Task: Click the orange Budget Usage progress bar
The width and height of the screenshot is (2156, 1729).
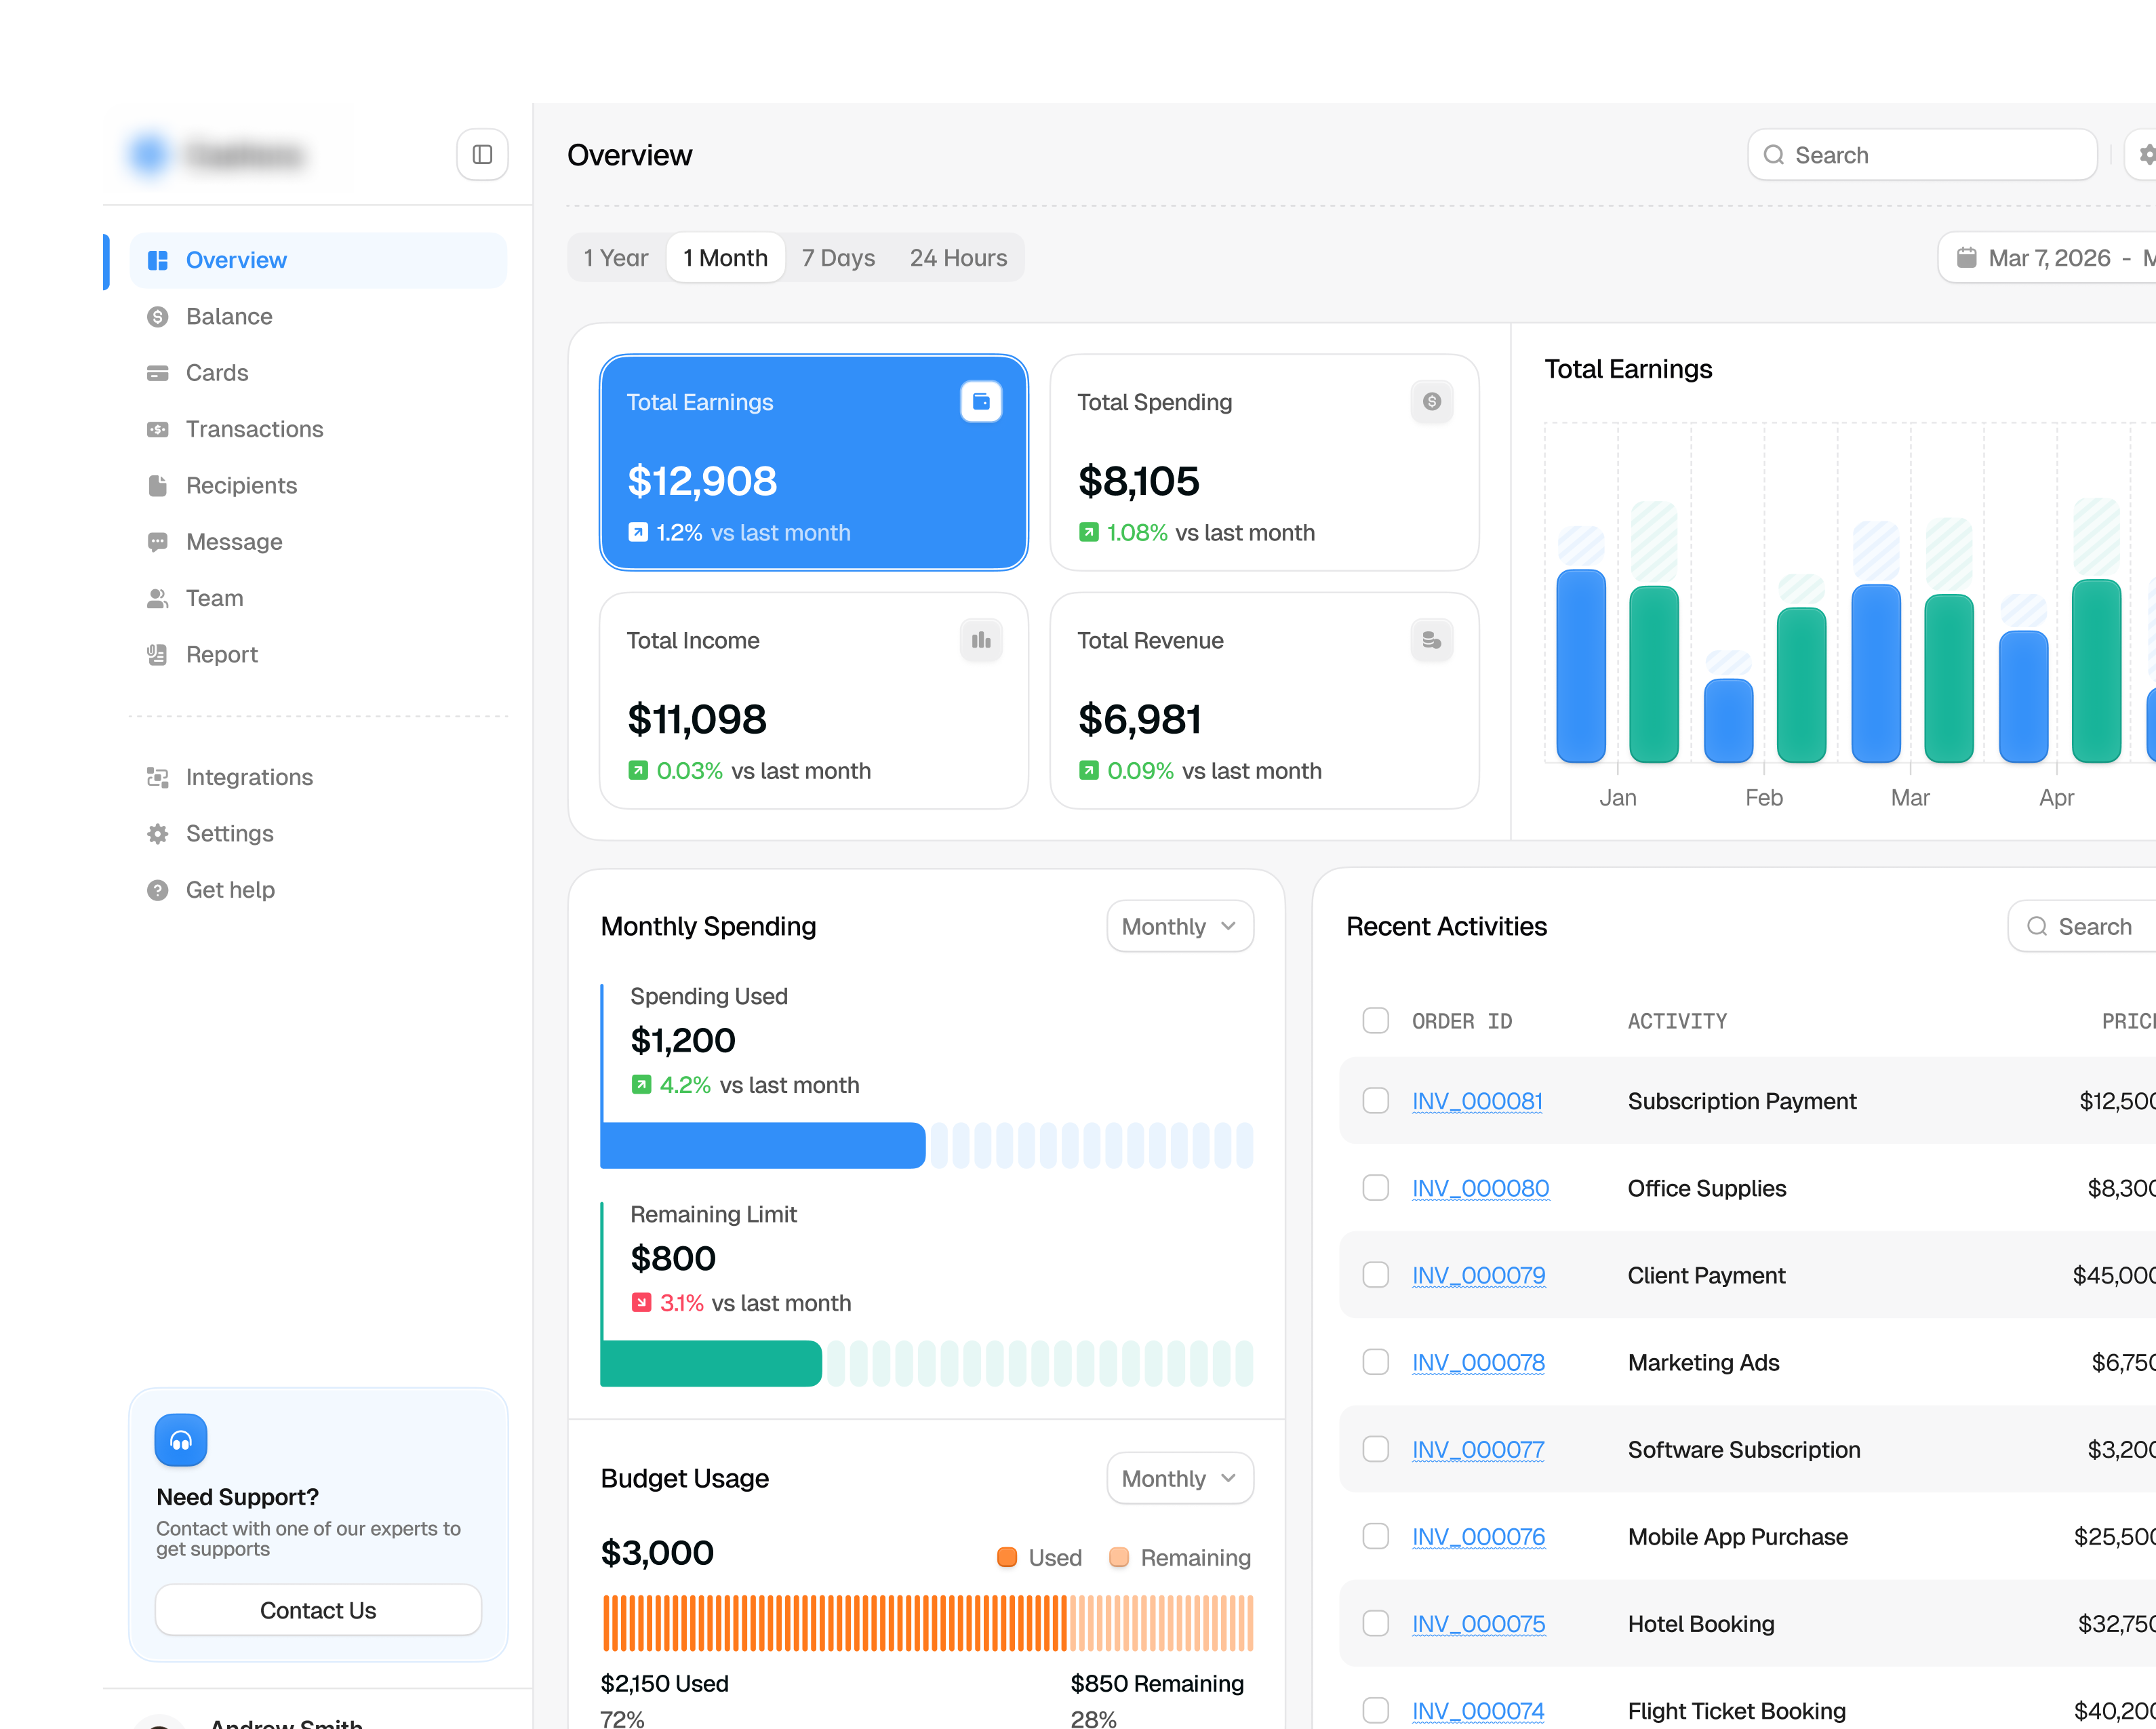Action: [927, 1623]
